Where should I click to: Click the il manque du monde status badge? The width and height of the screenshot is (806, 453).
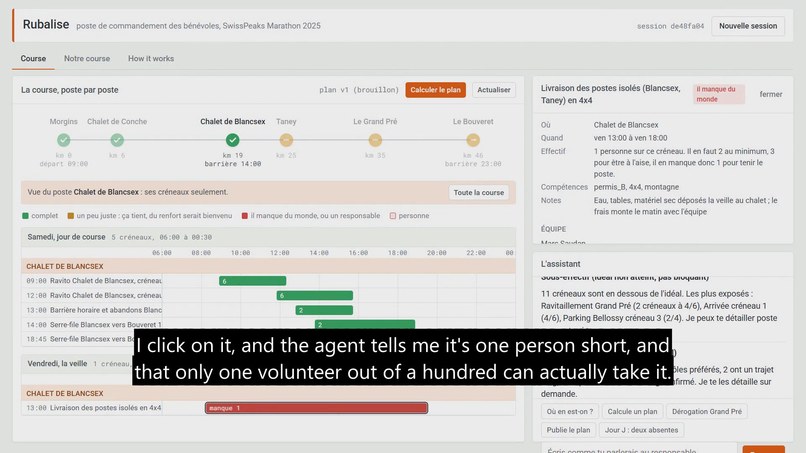[x=719, y=94]
